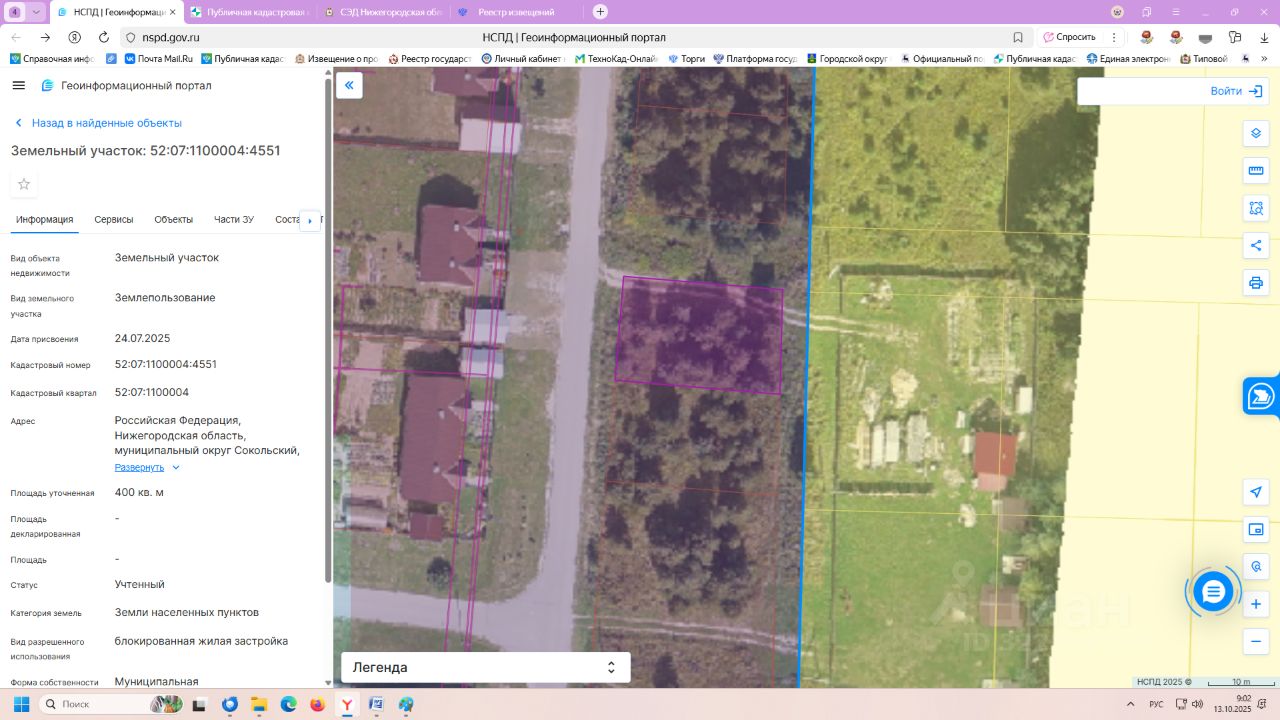
Task: Click the map search tool above zoom in
Action: (x=1256, y=567)
